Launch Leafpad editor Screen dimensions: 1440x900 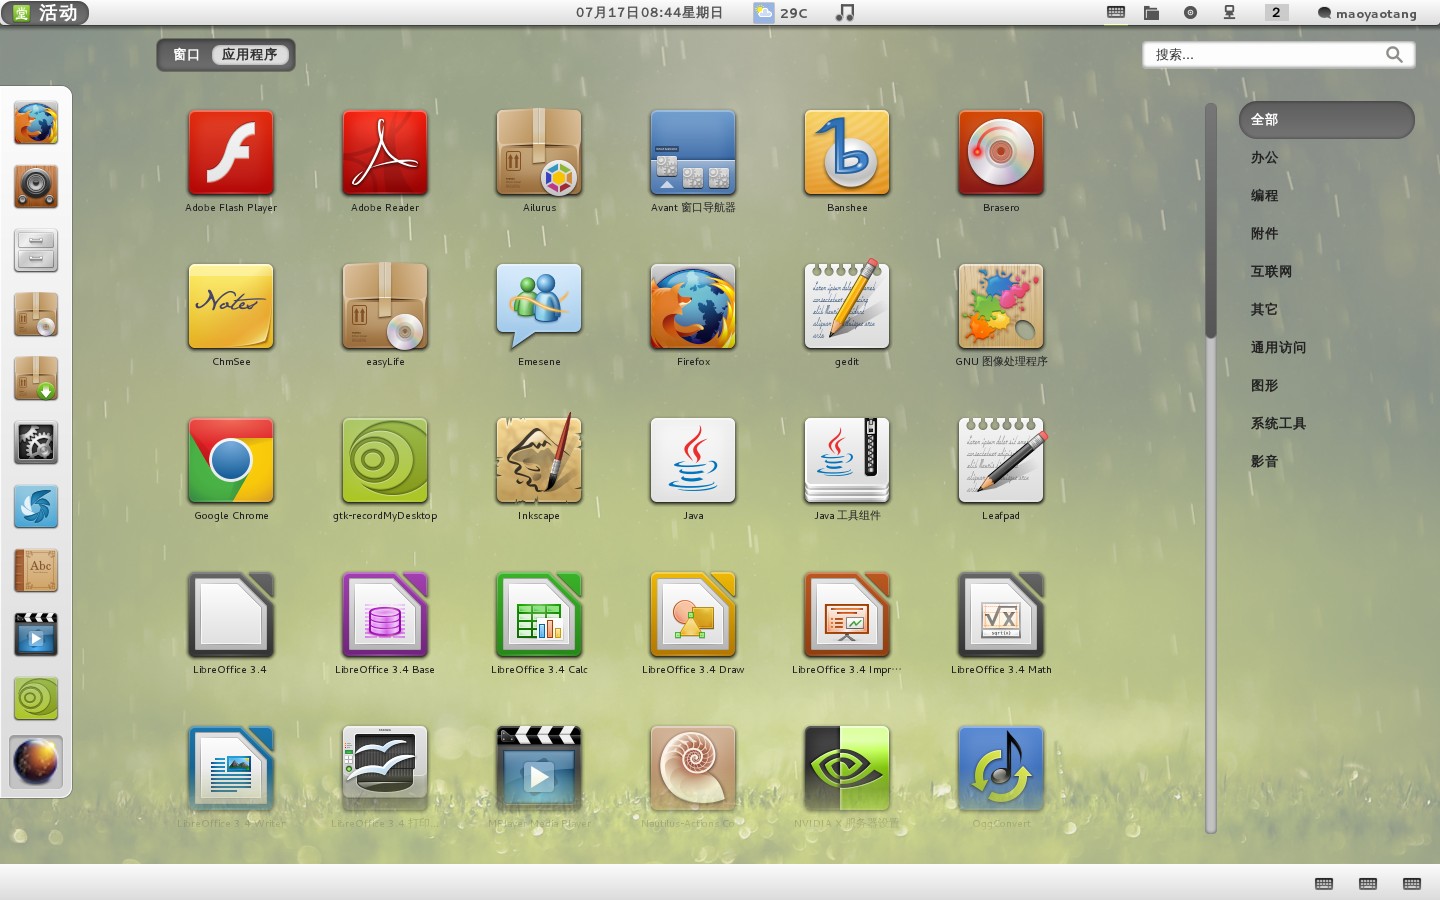click(x=1001, y=461)
